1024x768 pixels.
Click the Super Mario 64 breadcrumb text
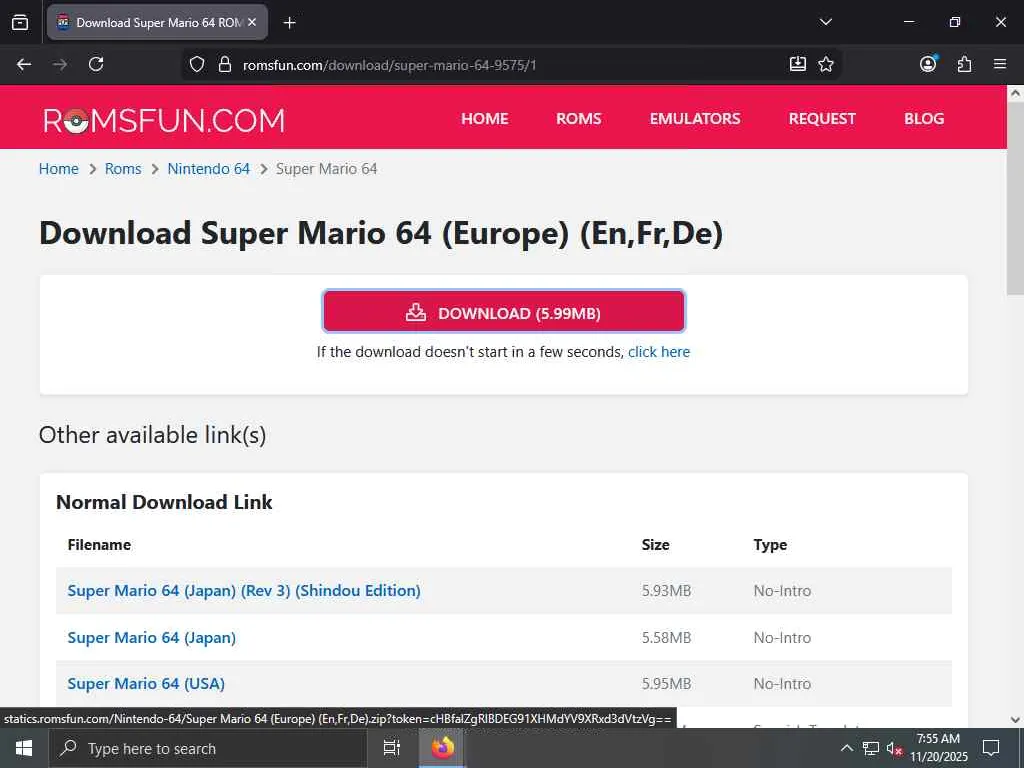[x=327, y=168]
